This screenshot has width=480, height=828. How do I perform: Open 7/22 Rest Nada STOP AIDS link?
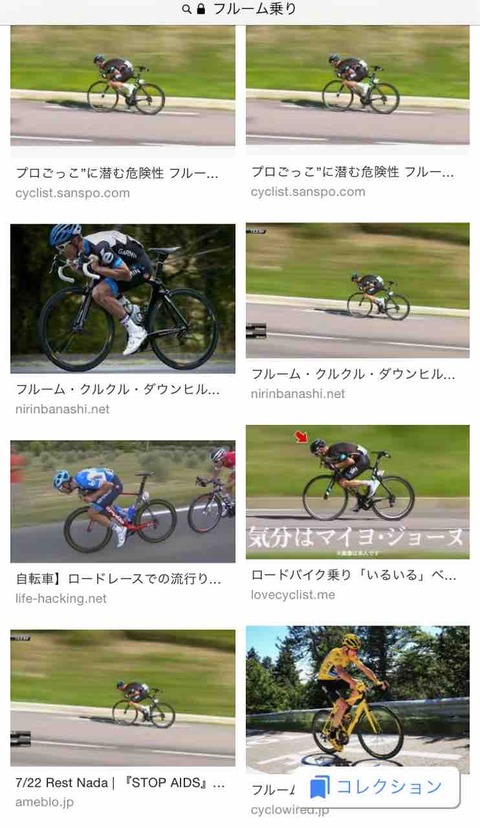tap(120, 783)
